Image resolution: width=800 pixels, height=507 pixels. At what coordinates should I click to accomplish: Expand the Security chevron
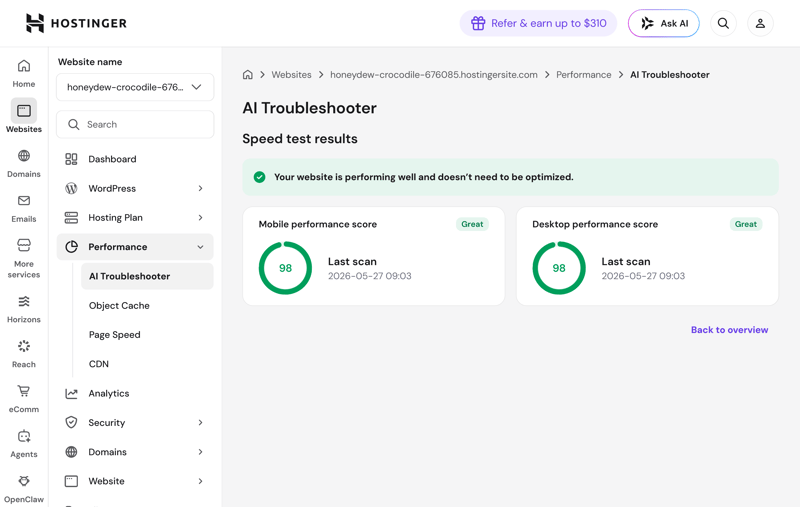tap(201, 422)
